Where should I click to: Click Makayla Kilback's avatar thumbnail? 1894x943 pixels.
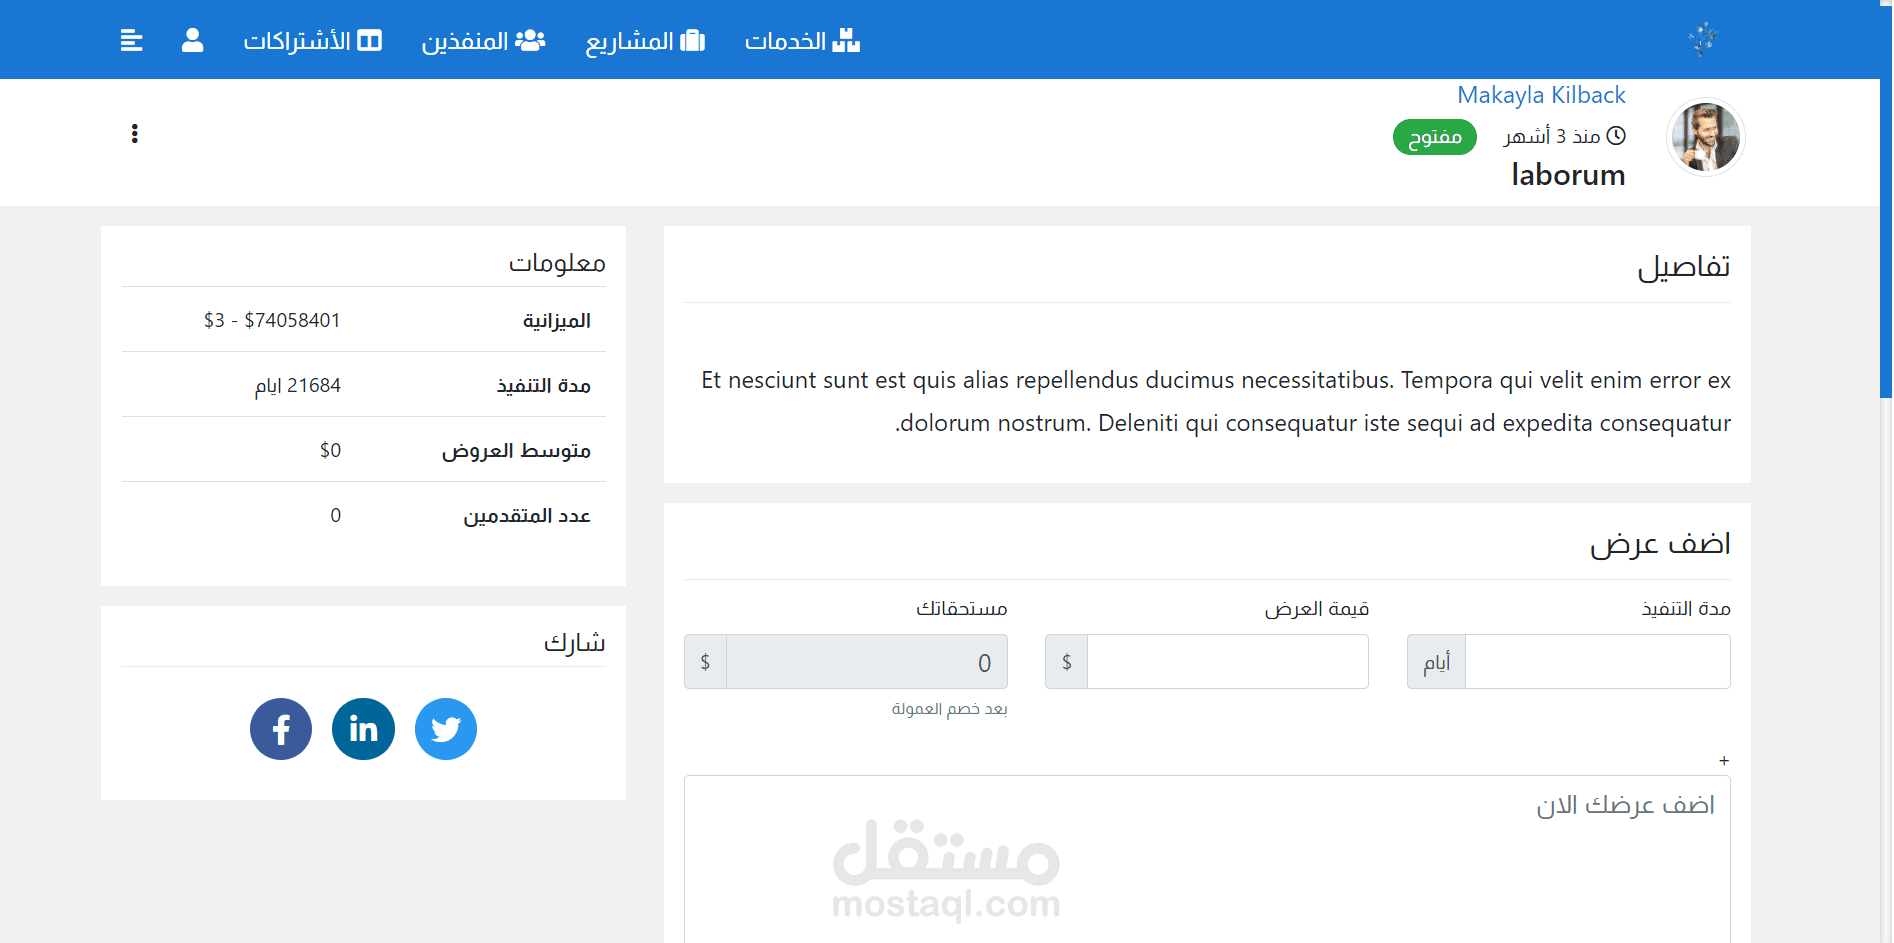pos(1705,137)
